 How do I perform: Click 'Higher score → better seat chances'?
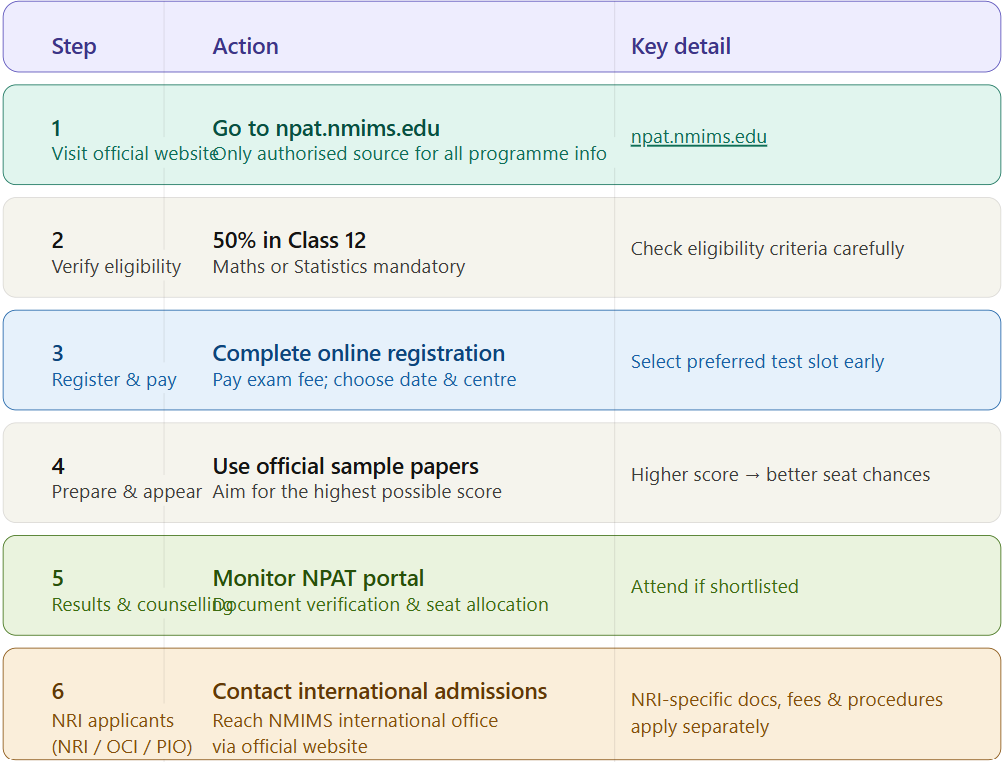click(x=781, y=474)
